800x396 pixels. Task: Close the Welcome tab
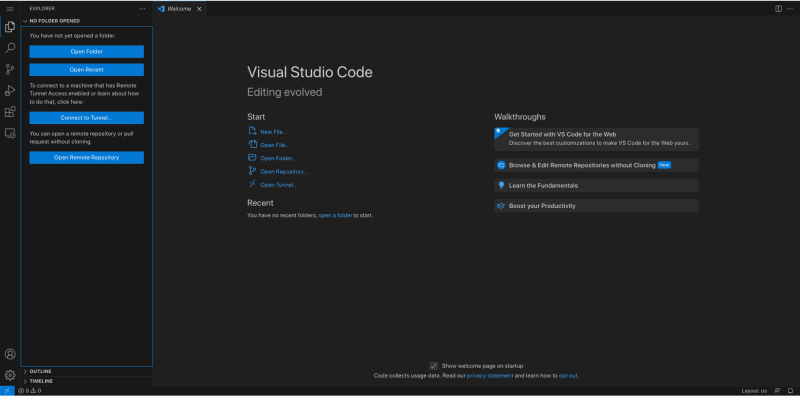pos(199,9)
